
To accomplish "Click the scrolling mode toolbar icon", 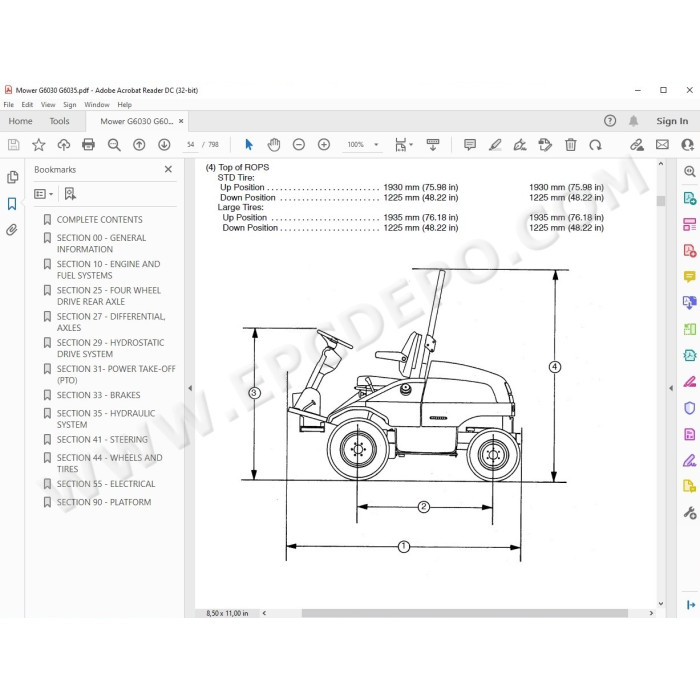I will [x=433, y=145].
